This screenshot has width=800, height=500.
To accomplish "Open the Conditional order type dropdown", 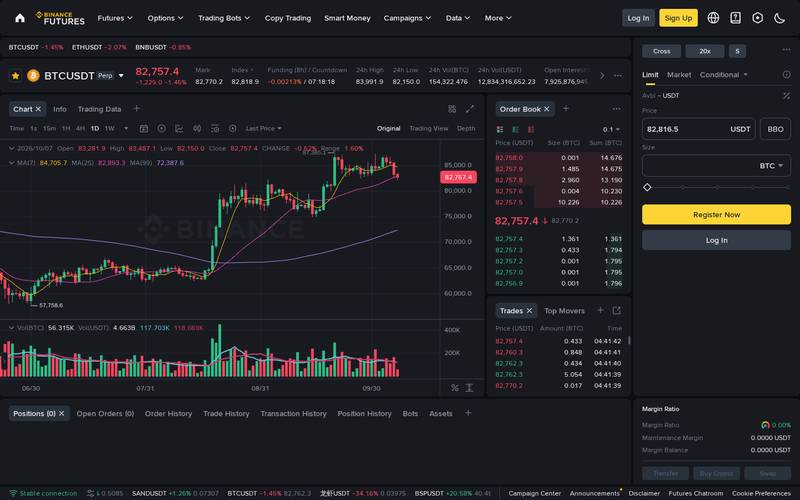I will click(723, 74).
